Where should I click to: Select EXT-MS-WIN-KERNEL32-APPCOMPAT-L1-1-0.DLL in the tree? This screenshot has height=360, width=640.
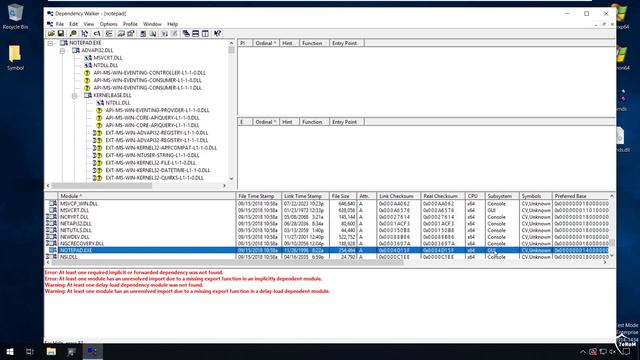161,148
